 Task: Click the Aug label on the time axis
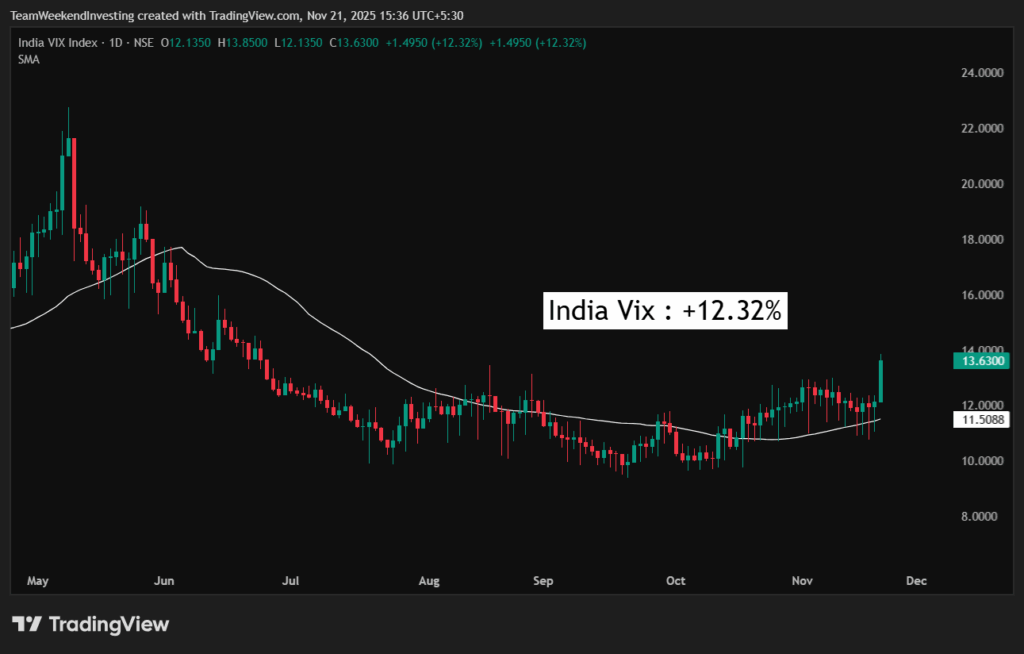coord(429,580)
